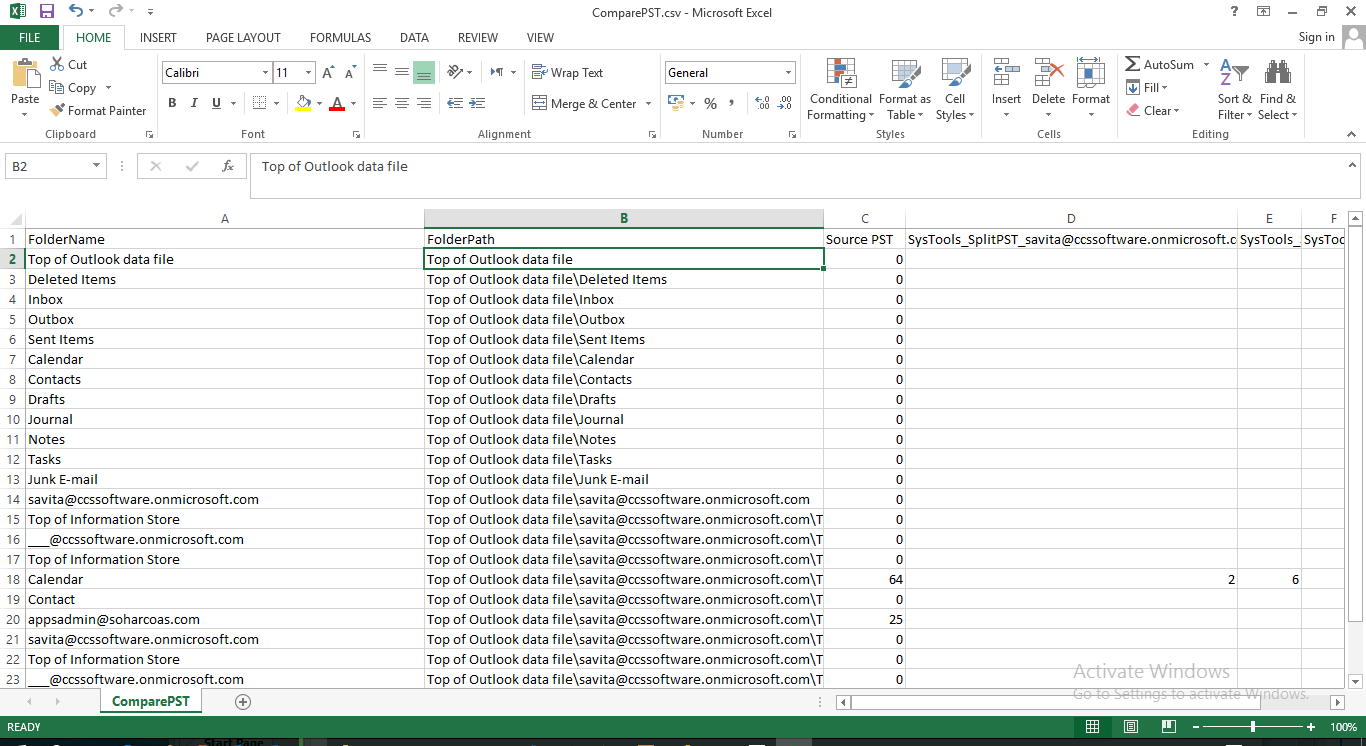Select the ComparePST sheet tab

151,701
